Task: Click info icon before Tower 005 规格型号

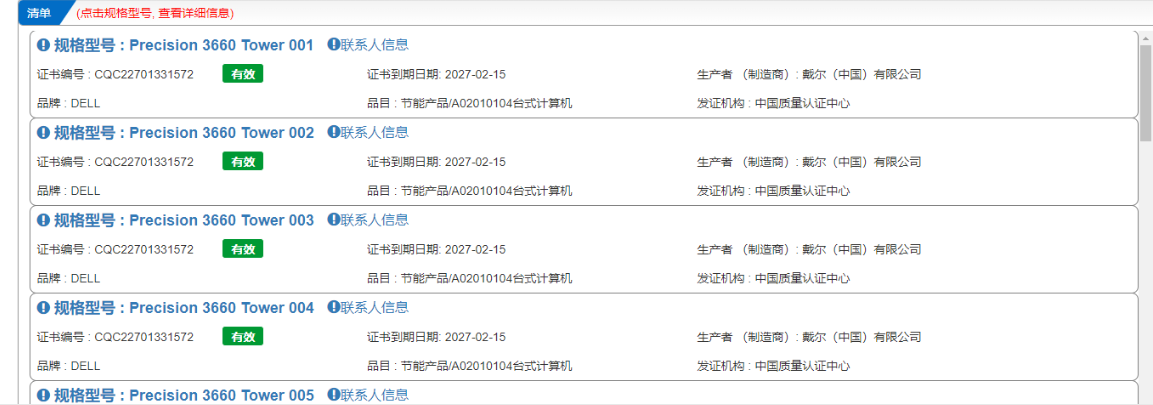Action: [43, 395]
